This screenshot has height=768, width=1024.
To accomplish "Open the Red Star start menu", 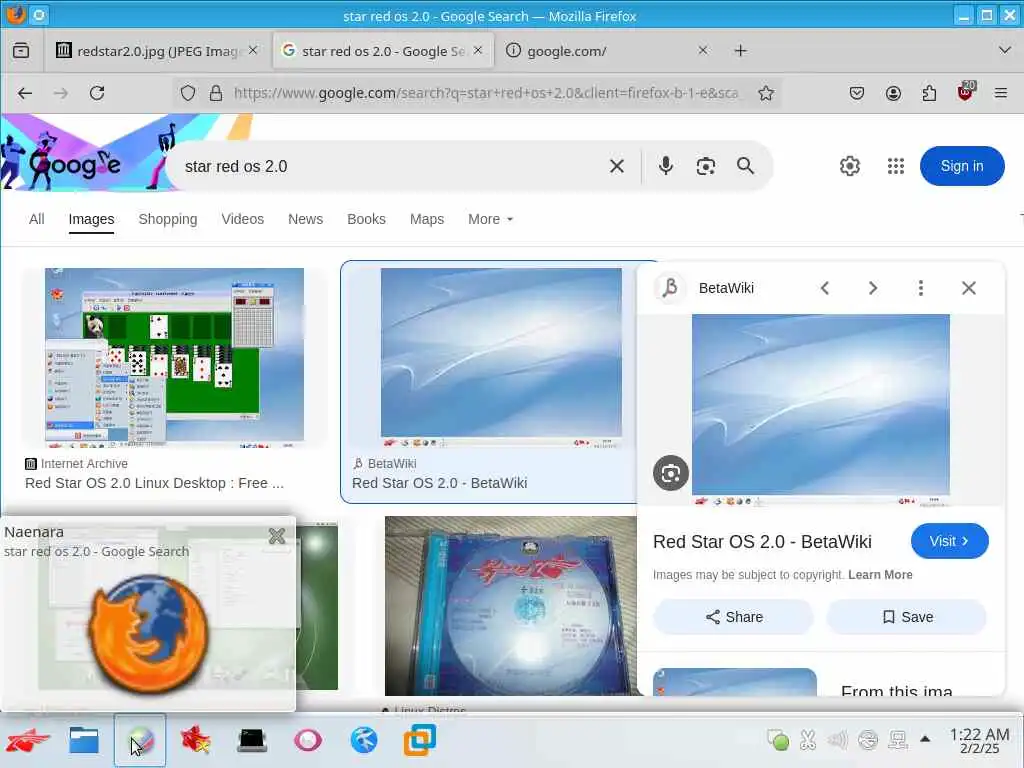I will point(27,741).
